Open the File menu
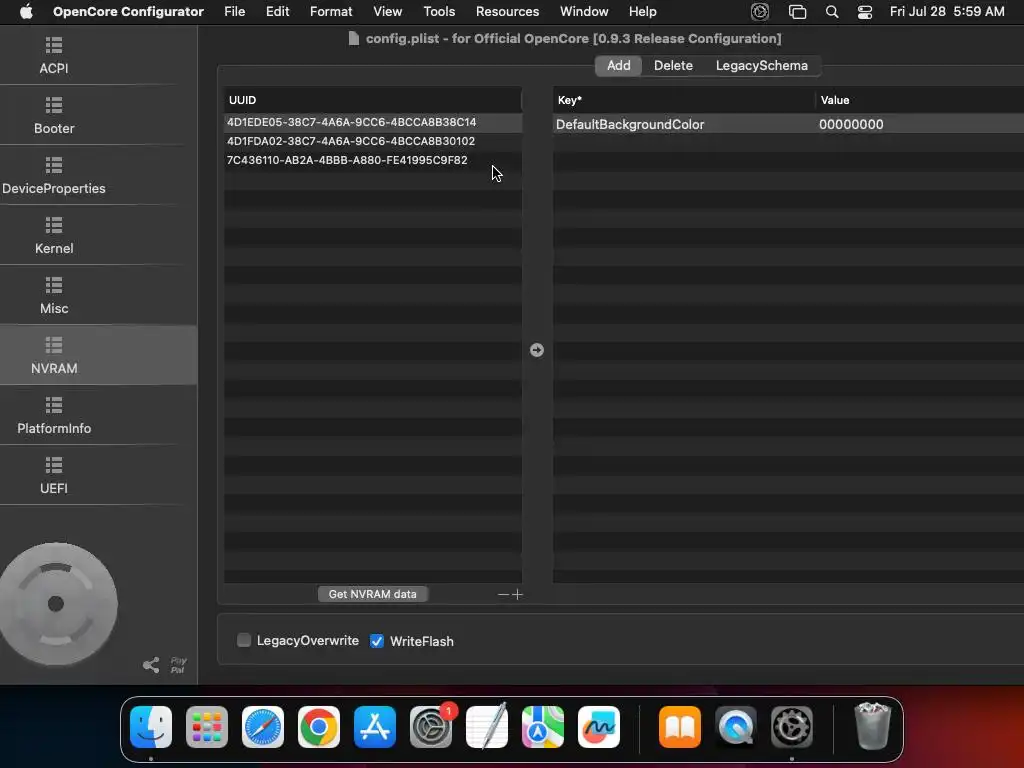Viewport: 1024px width, 768px height. (x=234, y=12)
